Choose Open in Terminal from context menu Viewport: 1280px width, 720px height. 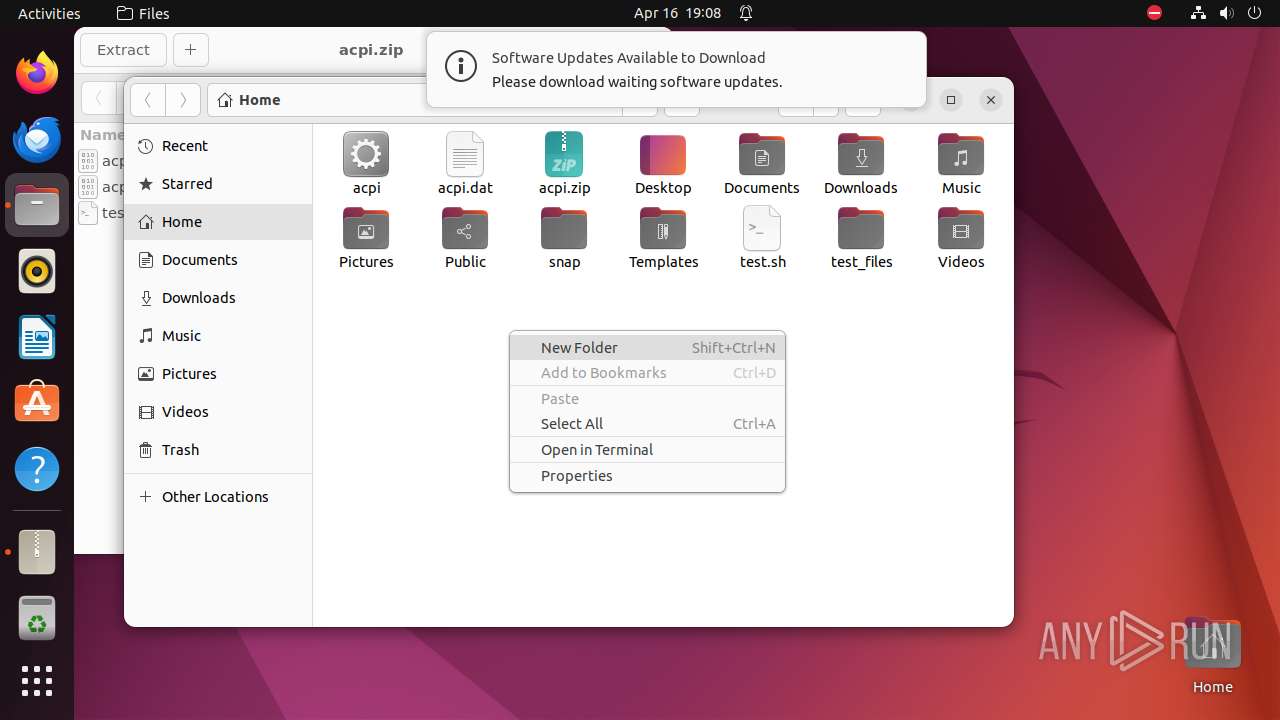point(647,450)
